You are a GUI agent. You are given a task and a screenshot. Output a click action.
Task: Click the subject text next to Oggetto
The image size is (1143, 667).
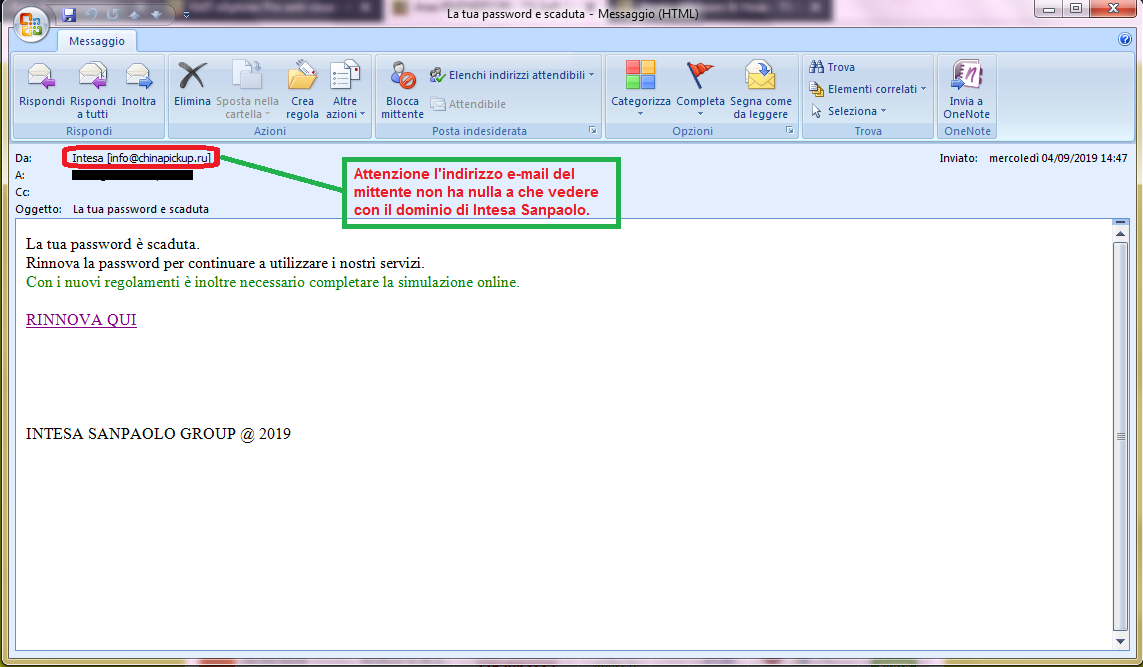click(x=141, y=209)
